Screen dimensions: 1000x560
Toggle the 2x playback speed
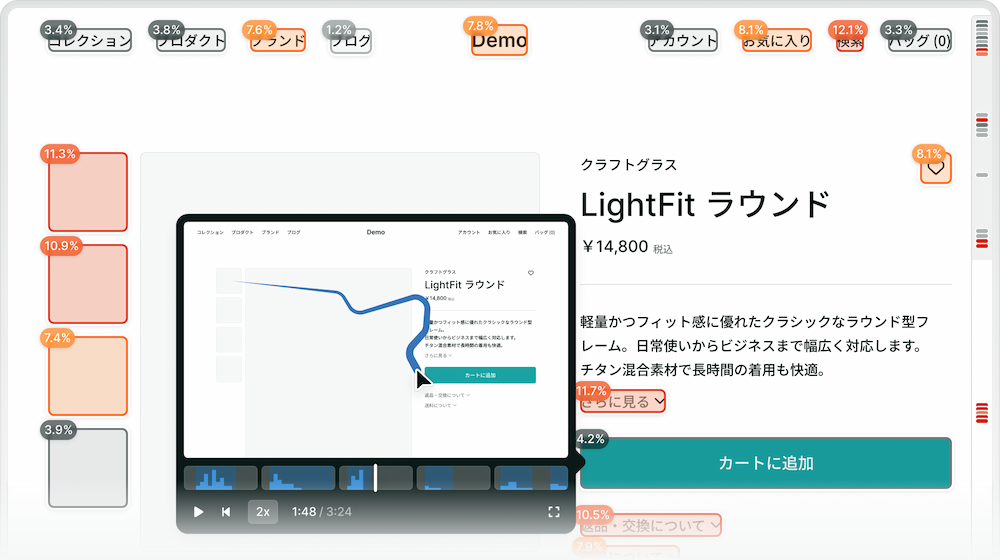(263, 512)
